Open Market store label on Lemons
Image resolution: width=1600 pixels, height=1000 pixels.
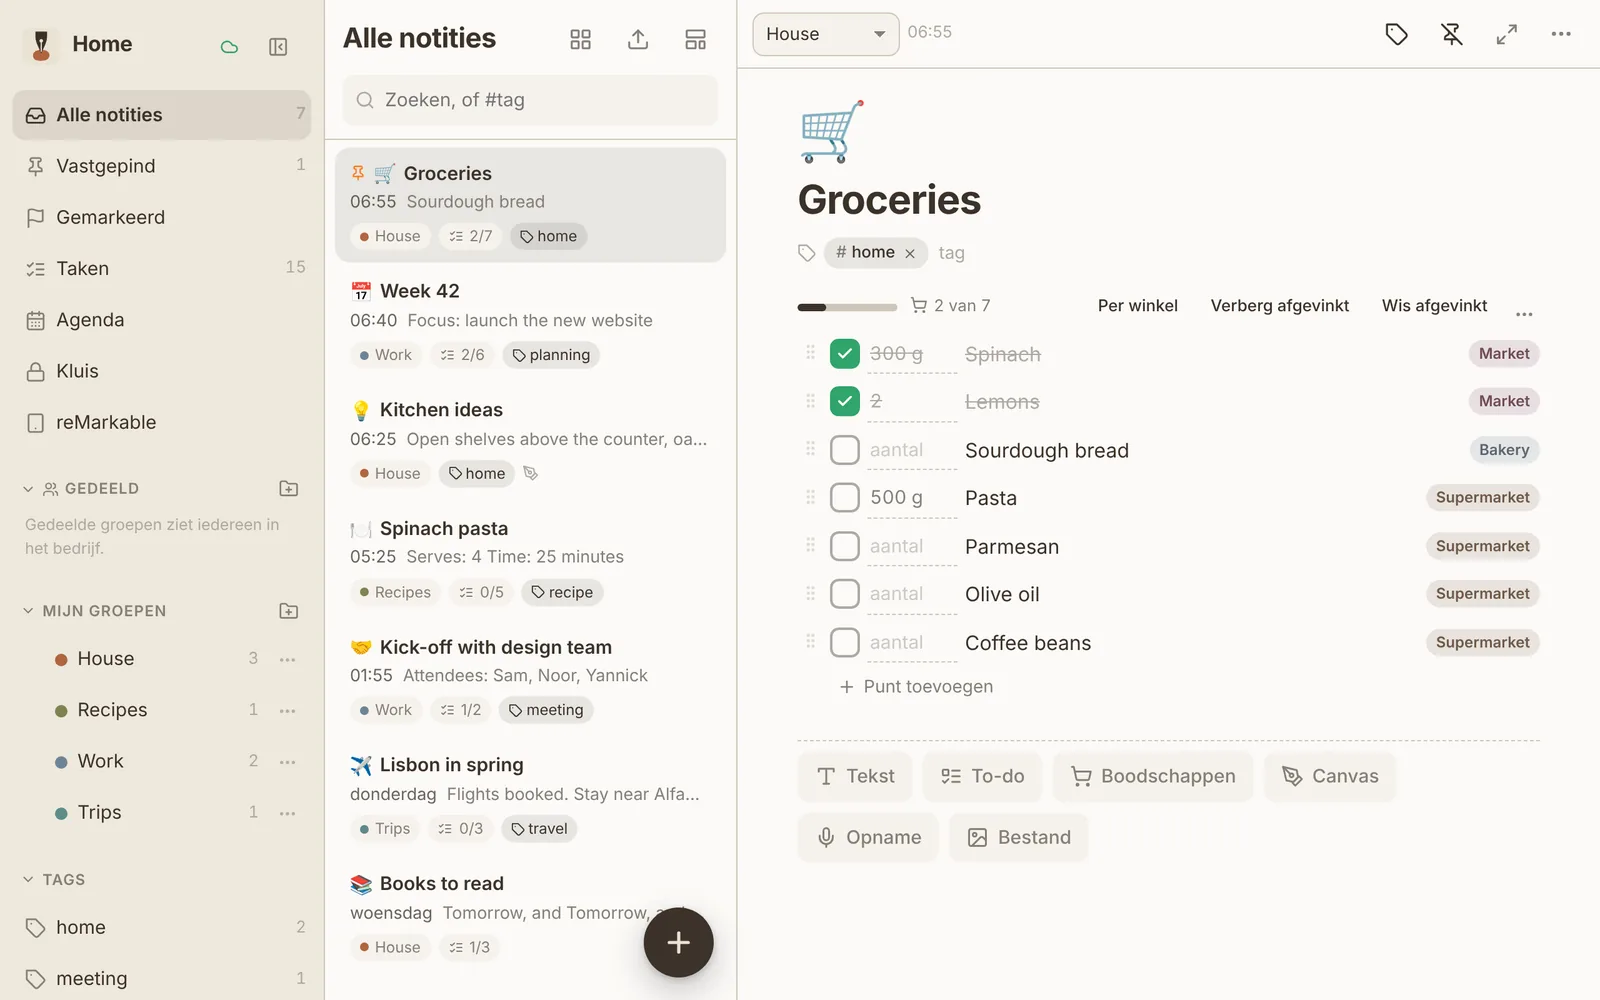tap(1503, 402)
